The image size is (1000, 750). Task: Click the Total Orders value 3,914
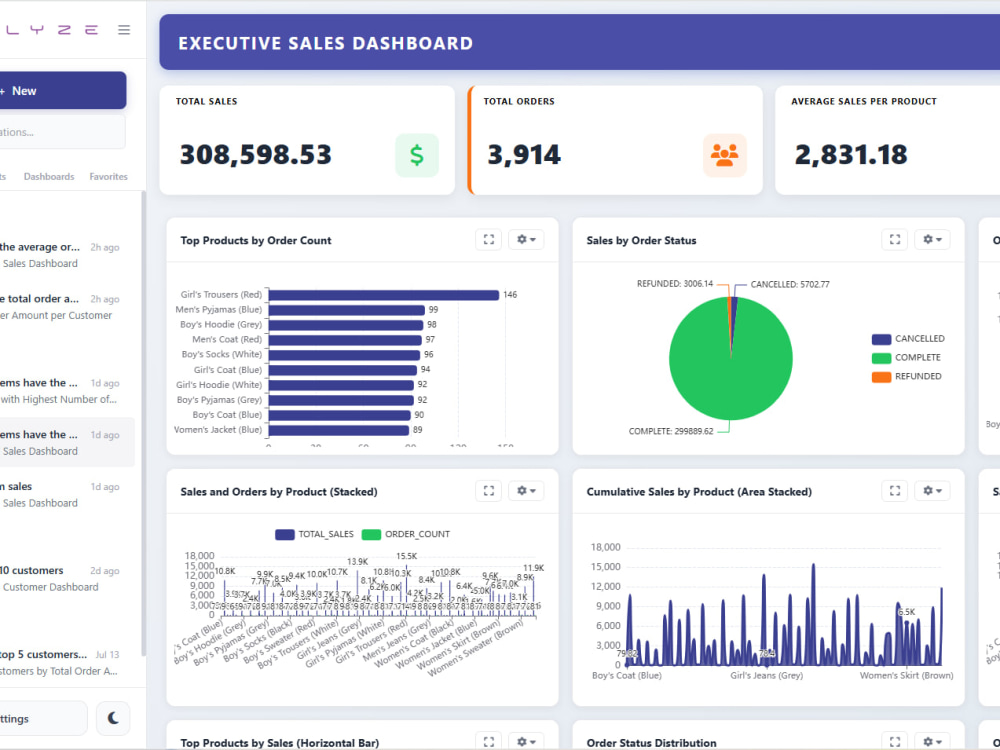coord(524,155)
